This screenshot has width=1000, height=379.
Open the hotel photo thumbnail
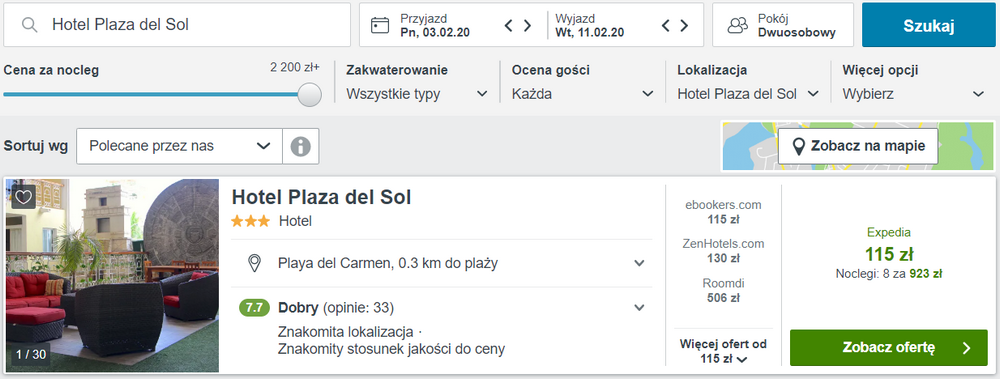point(112,276)
